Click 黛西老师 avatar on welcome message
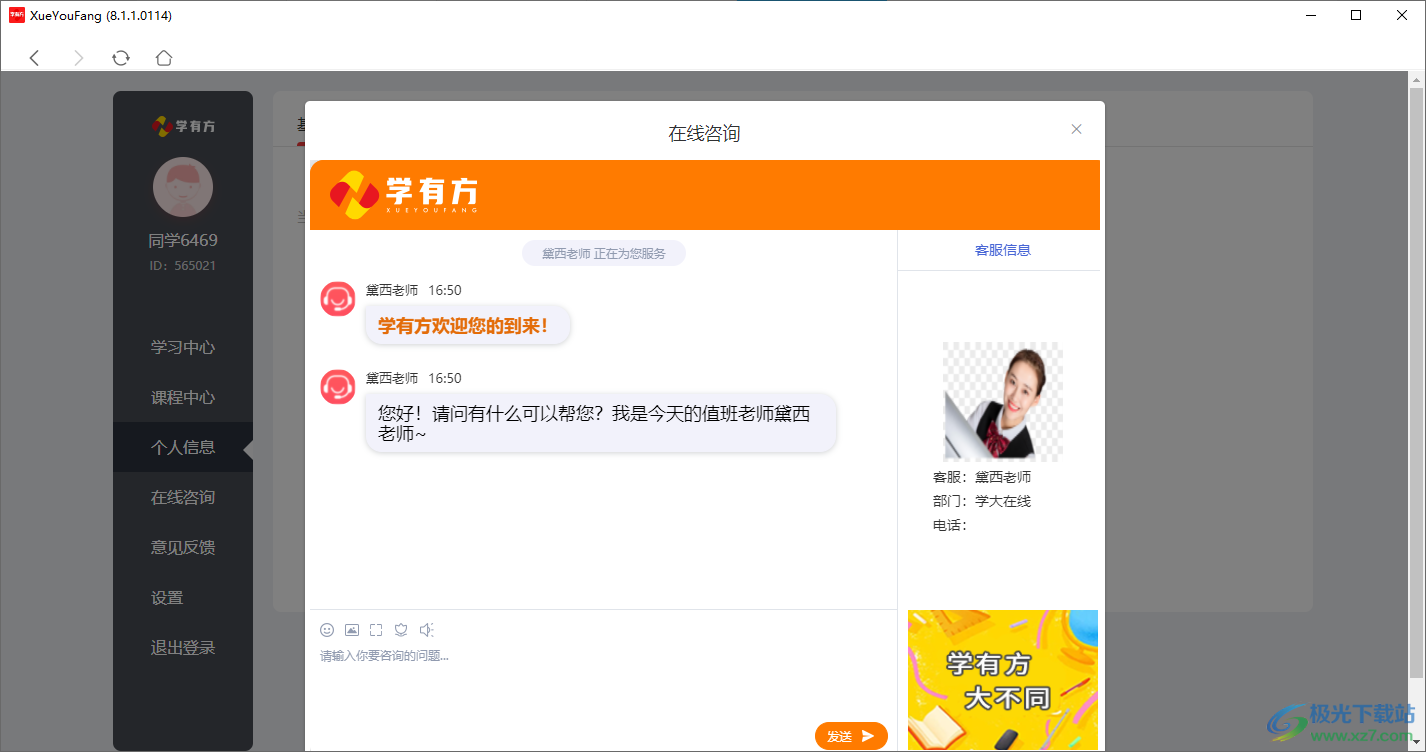 coord(338,299)
